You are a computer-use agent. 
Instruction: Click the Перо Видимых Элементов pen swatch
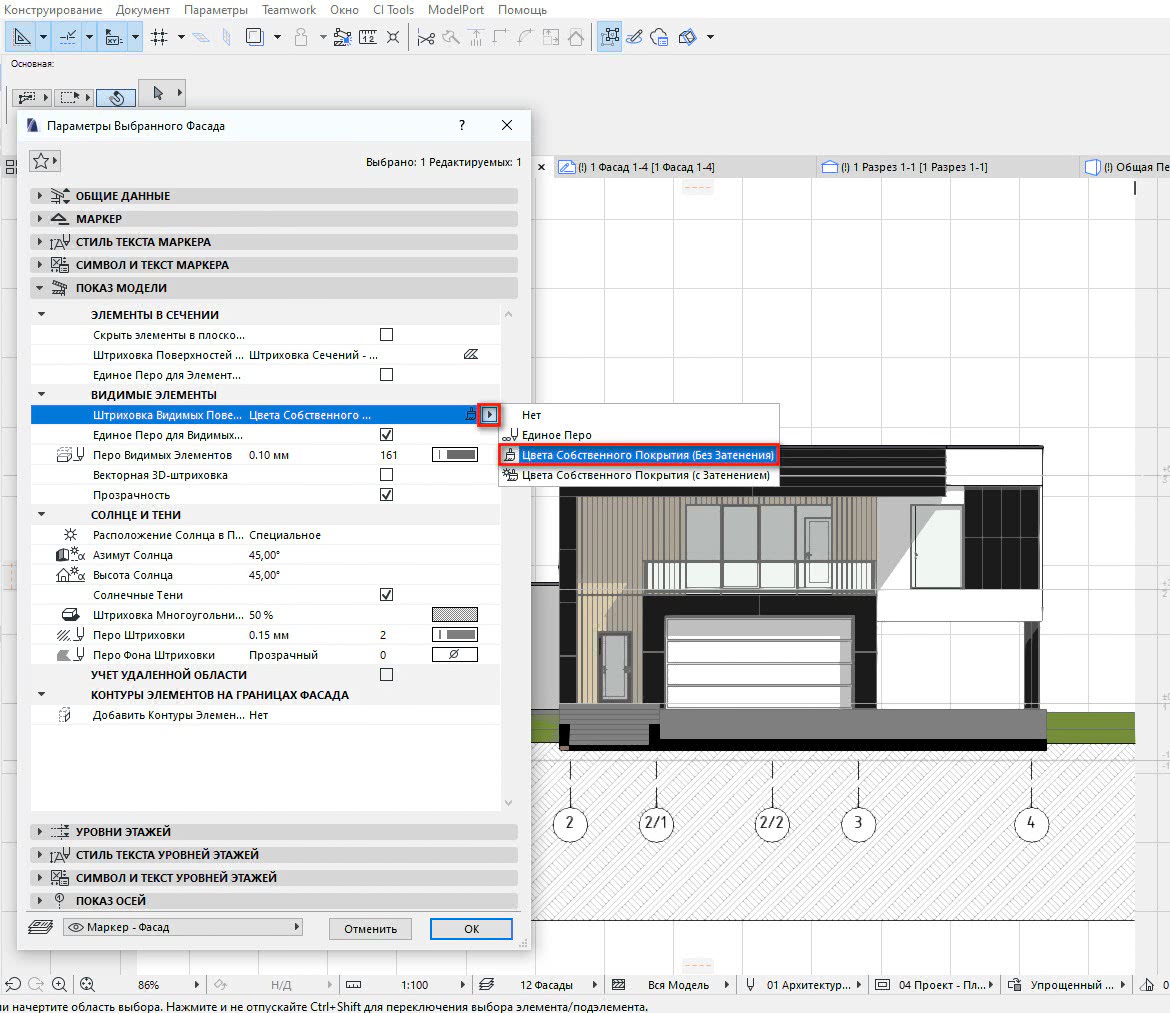455,455
